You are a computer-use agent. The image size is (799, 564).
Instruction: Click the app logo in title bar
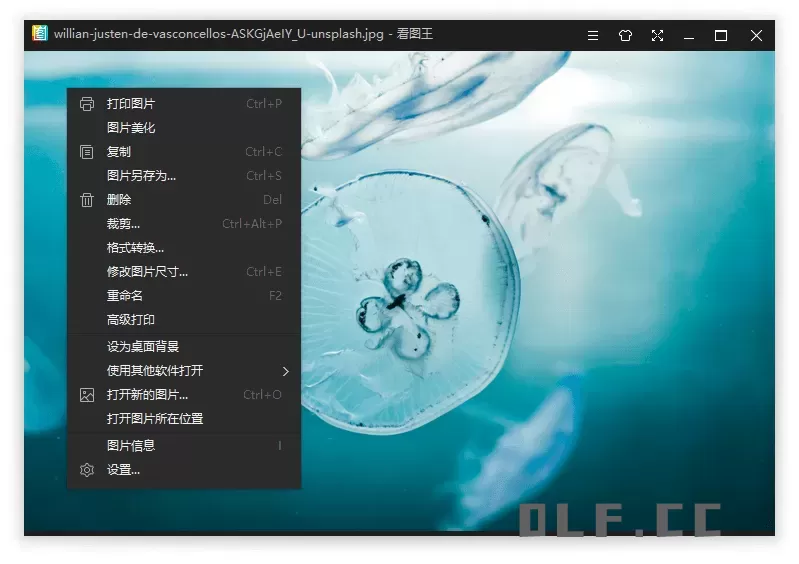[39, 34]
